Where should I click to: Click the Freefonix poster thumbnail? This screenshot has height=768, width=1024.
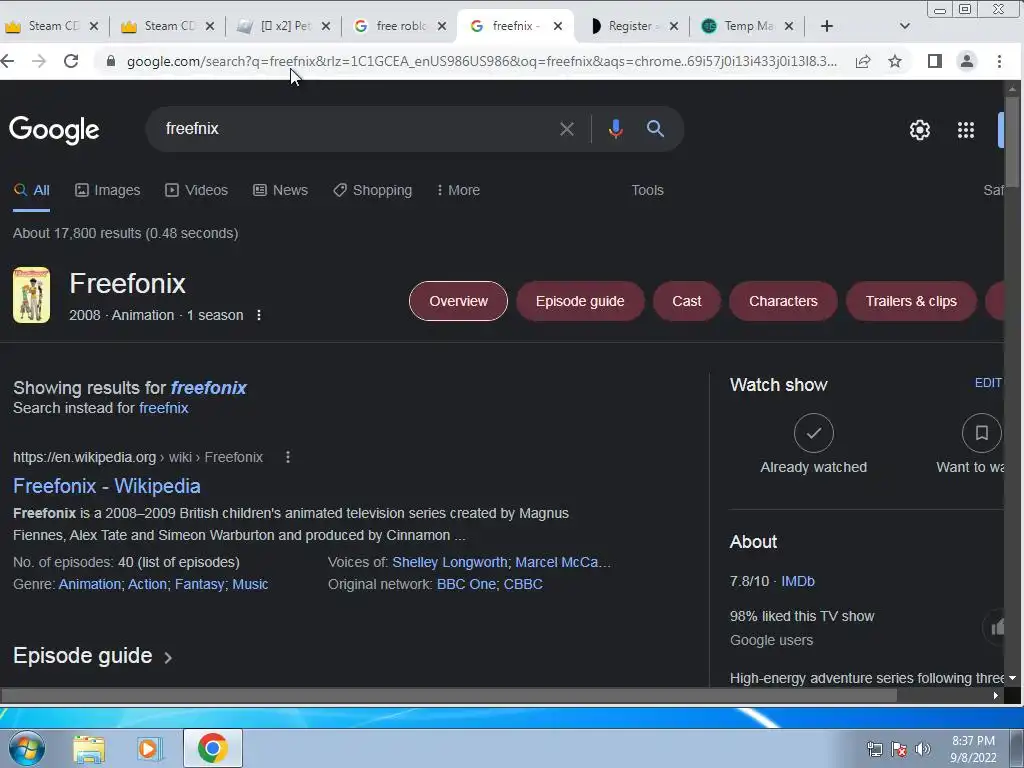click(x=31, y=295)
